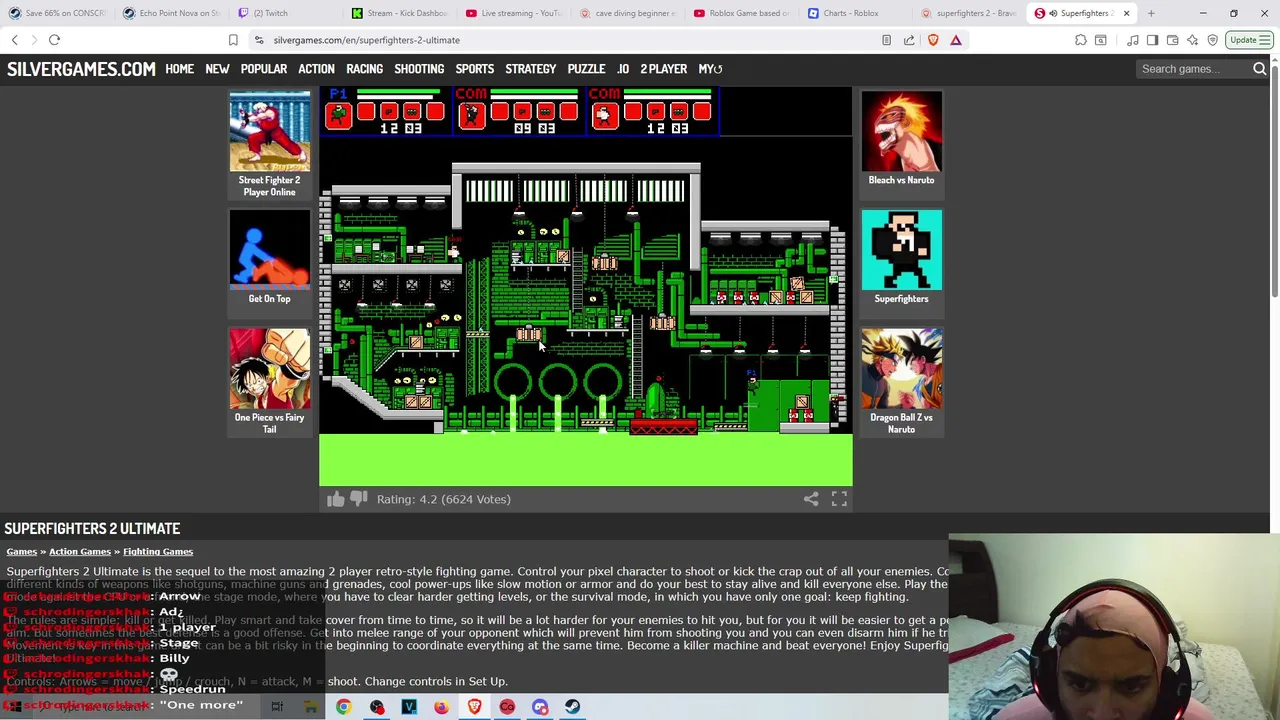Open the browser main menu icon

coord(1265,40)
